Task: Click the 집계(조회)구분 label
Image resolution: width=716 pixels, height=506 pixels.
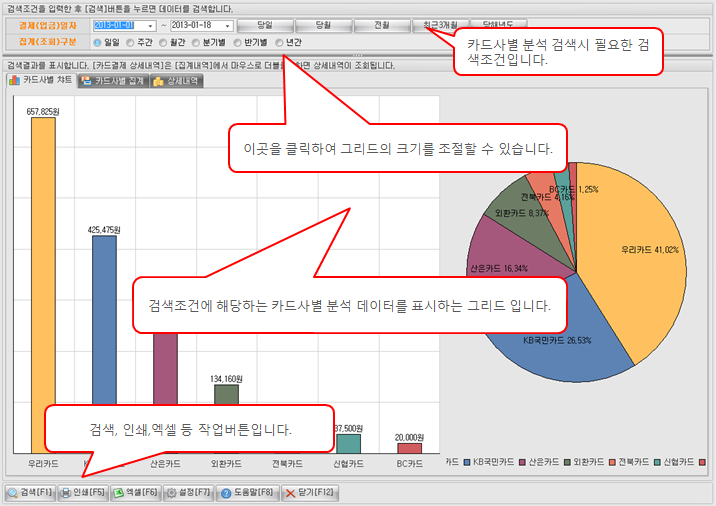Action: pos(47,42)
